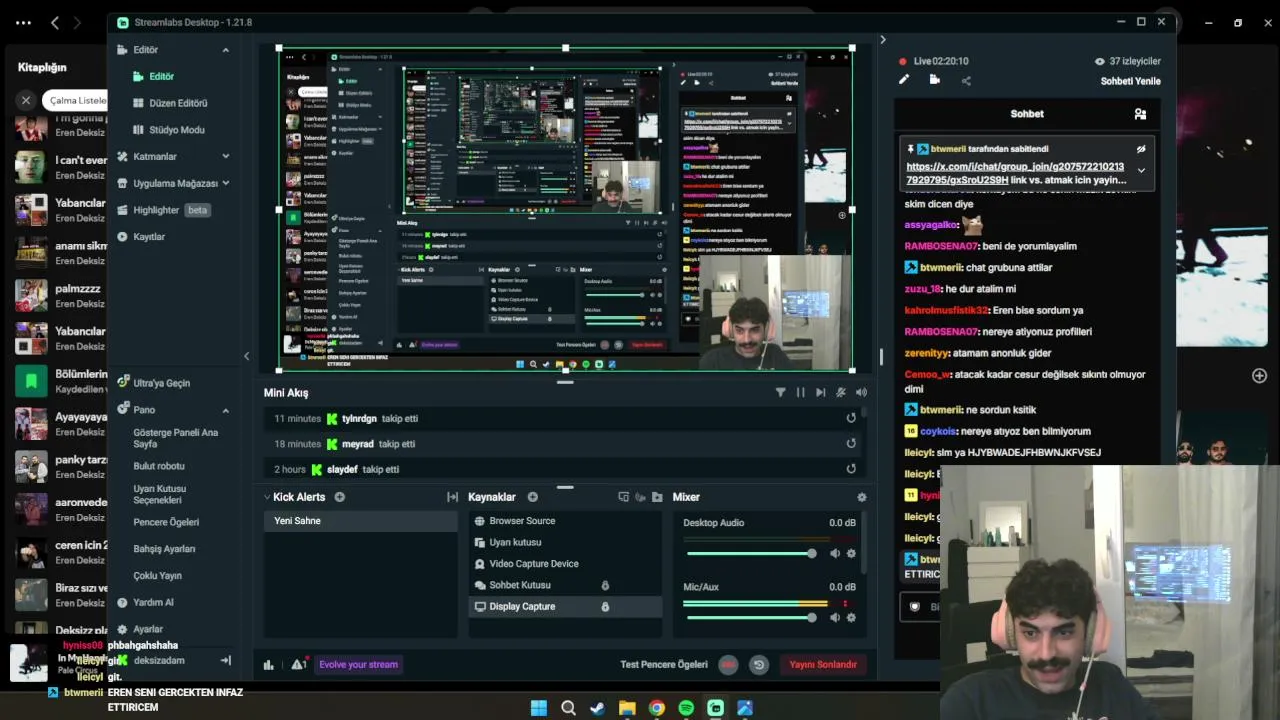1280x720 pixels.
Task: Toggle Mini Akış alert volume icon
Action: coord(861,393)
